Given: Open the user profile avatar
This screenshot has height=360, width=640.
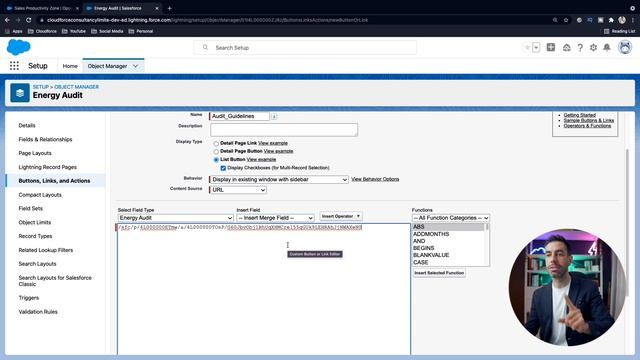Looking at the screenshot, I should (625, 47).
